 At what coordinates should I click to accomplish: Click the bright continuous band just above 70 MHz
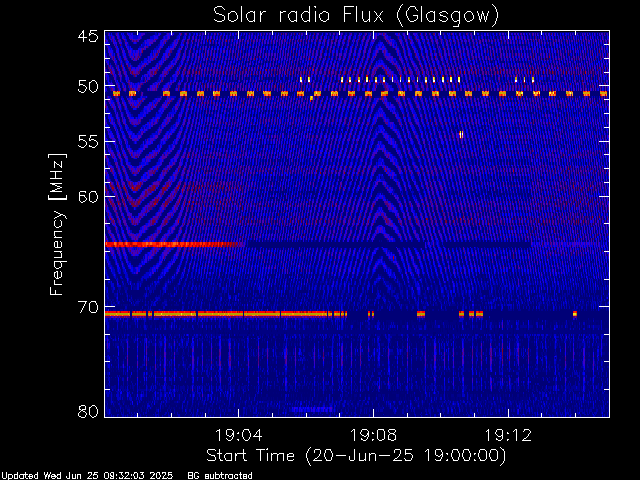pos(226,314)
